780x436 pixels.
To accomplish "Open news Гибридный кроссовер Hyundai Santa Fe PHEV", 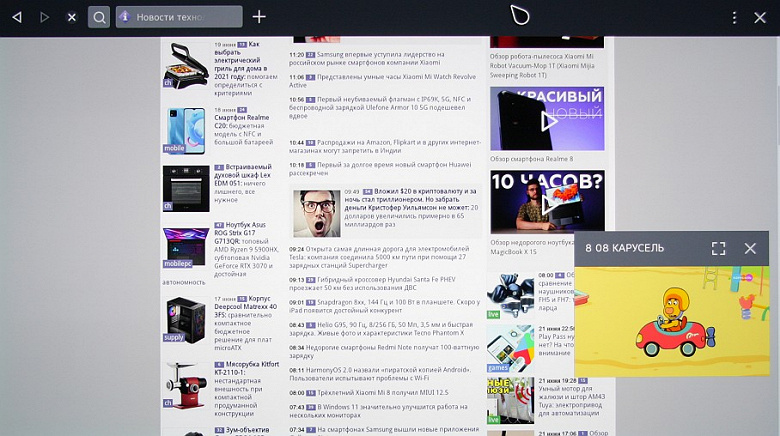I will pyautogui.click(x=372, y=283).
